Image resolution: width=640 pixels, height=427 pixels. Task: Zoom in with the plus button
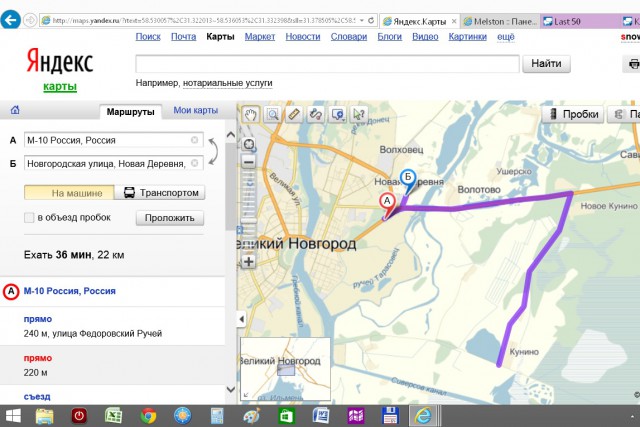[x=249, y=261]
